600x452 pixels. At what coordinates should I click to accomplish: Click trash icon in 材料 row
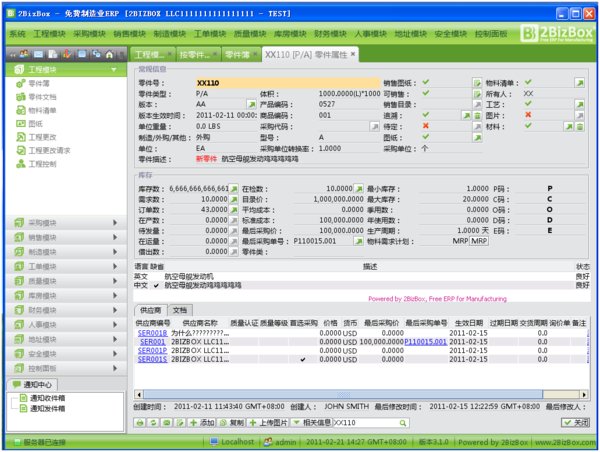(580, 127)
